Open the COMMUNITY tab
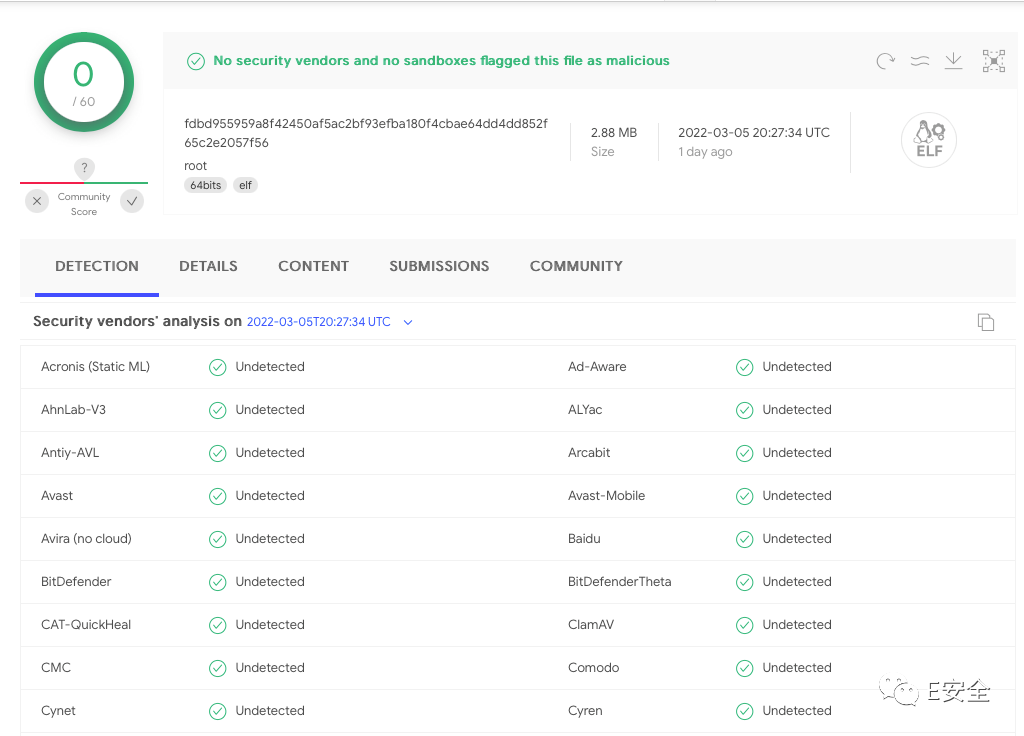 click(x=576, y=266)
